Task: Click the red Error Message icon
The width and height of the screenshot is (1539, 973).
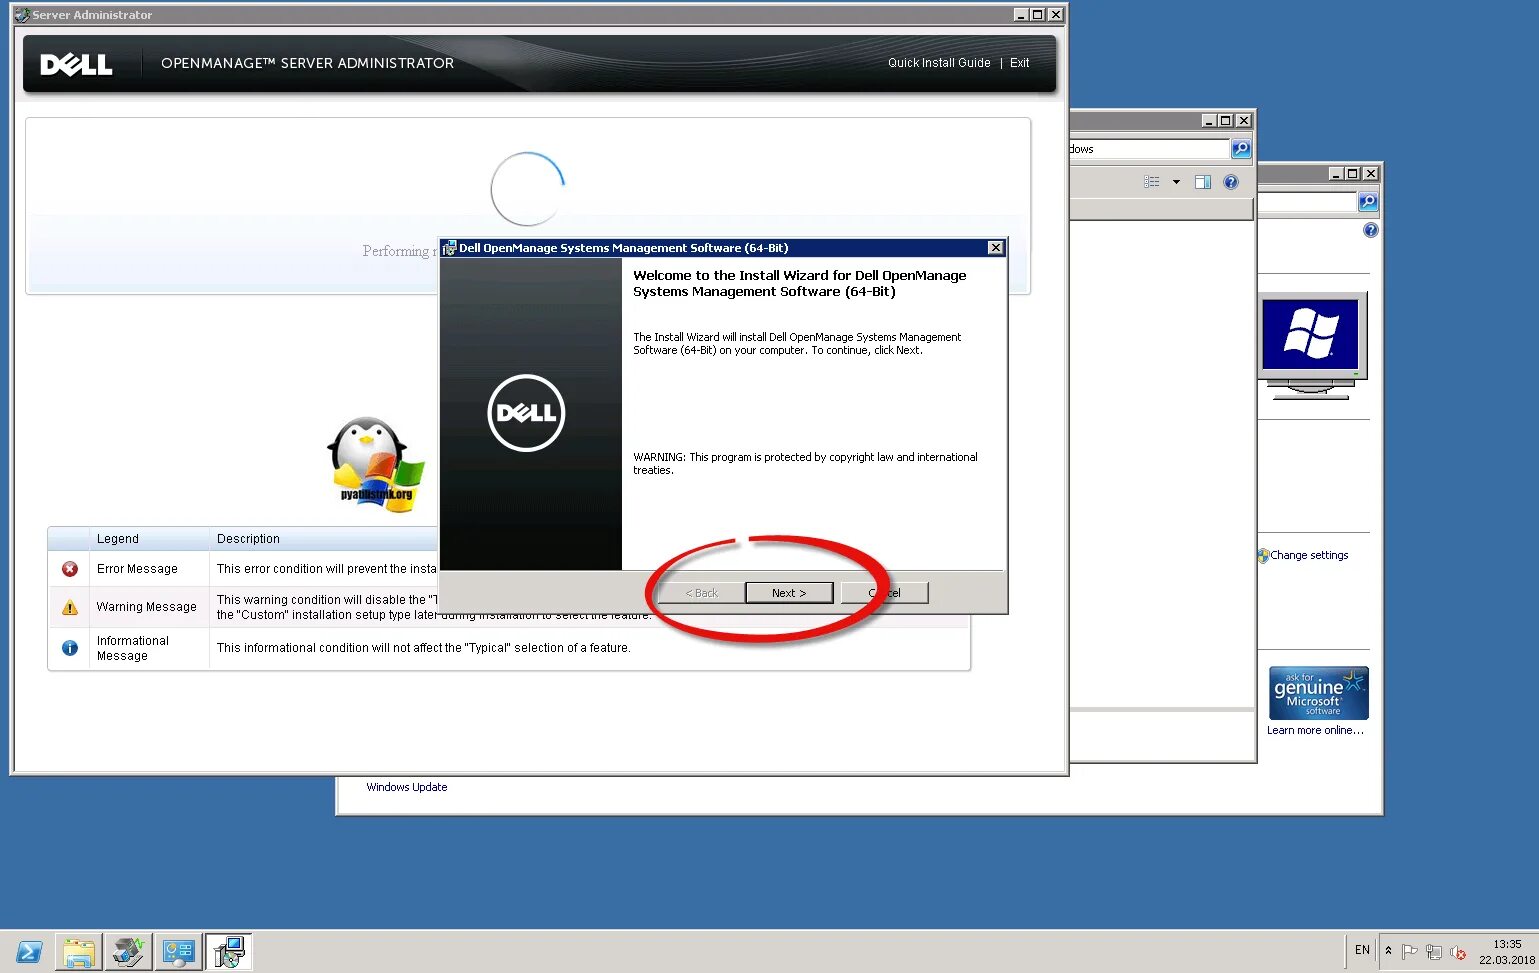Action: pyautogui.click(x=70, y=569)
